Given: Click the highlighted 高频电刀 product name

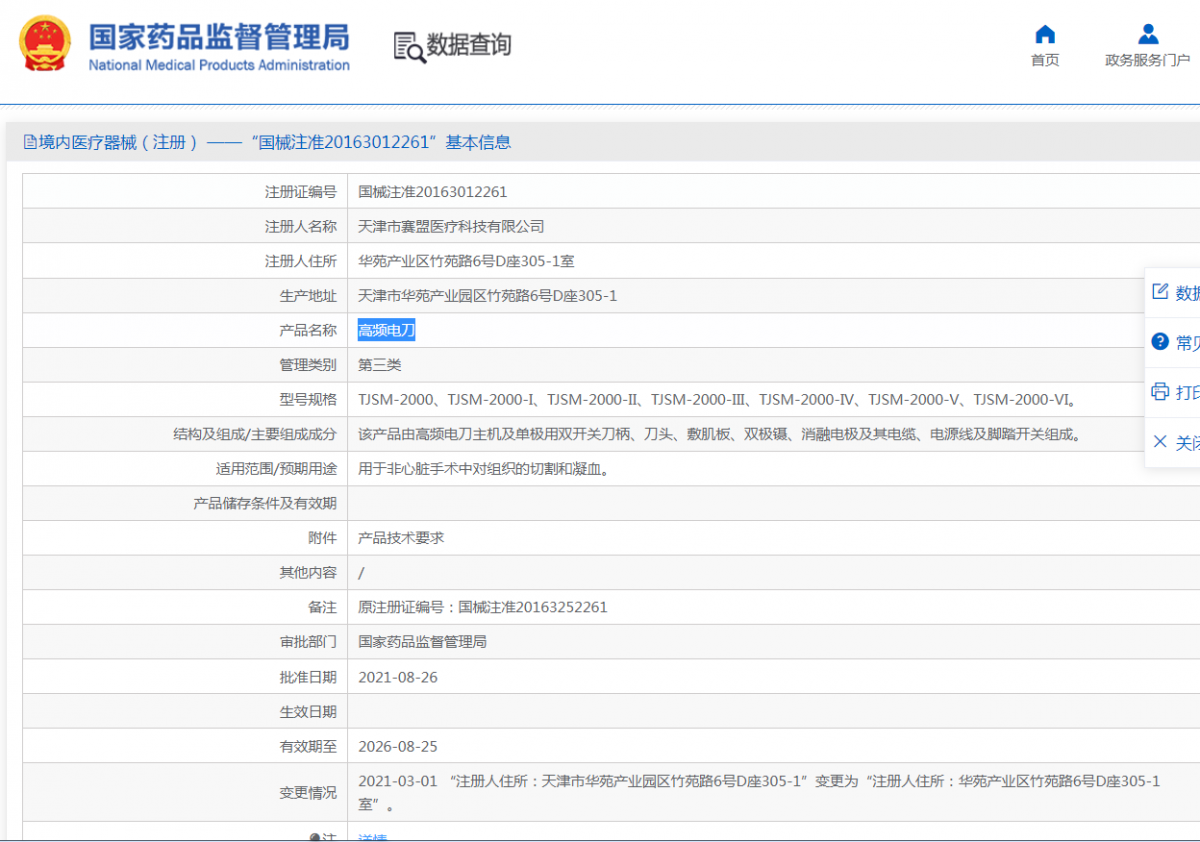Looking at the screenshot, I should click(386, 330).
